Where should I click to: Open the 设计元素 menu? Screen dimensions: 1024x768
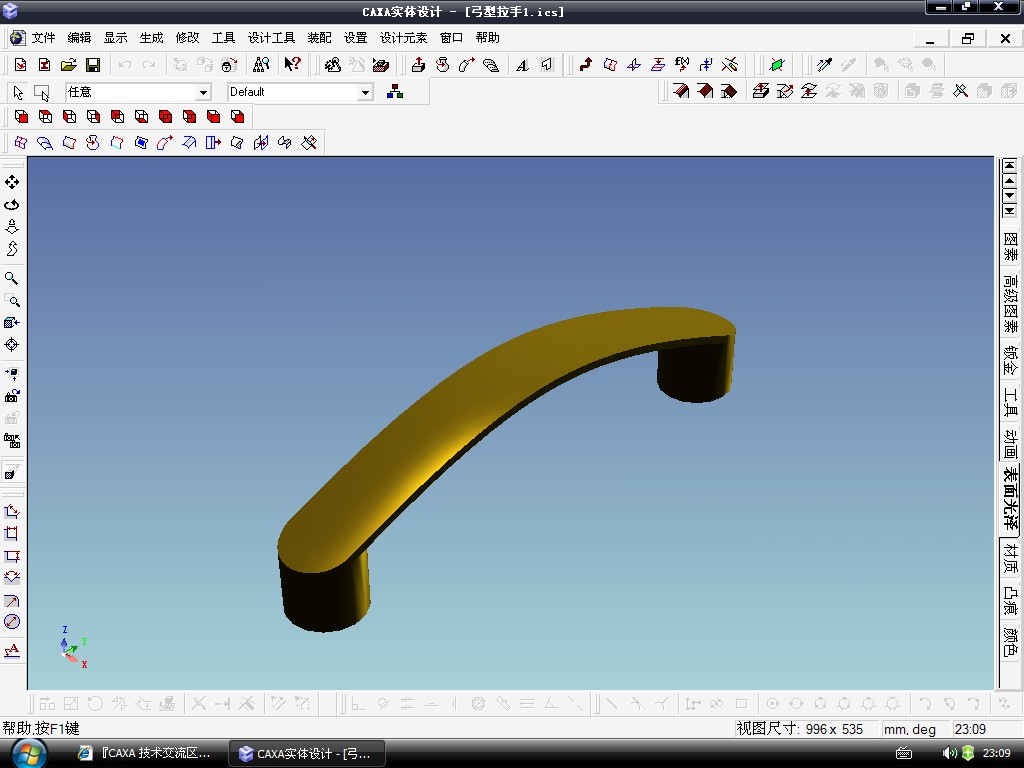(404, 38)
